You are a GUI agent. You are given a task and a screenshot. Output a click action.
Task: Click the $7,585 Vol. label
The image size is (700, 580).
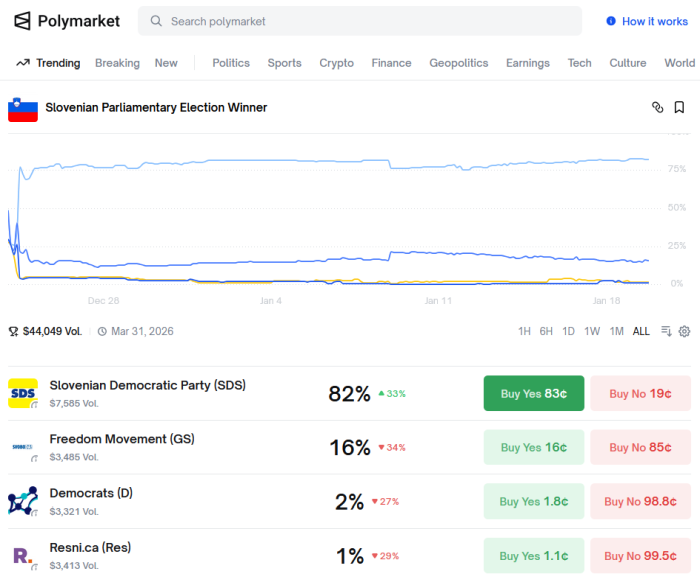pyautogui.click(x=74, y=403)
